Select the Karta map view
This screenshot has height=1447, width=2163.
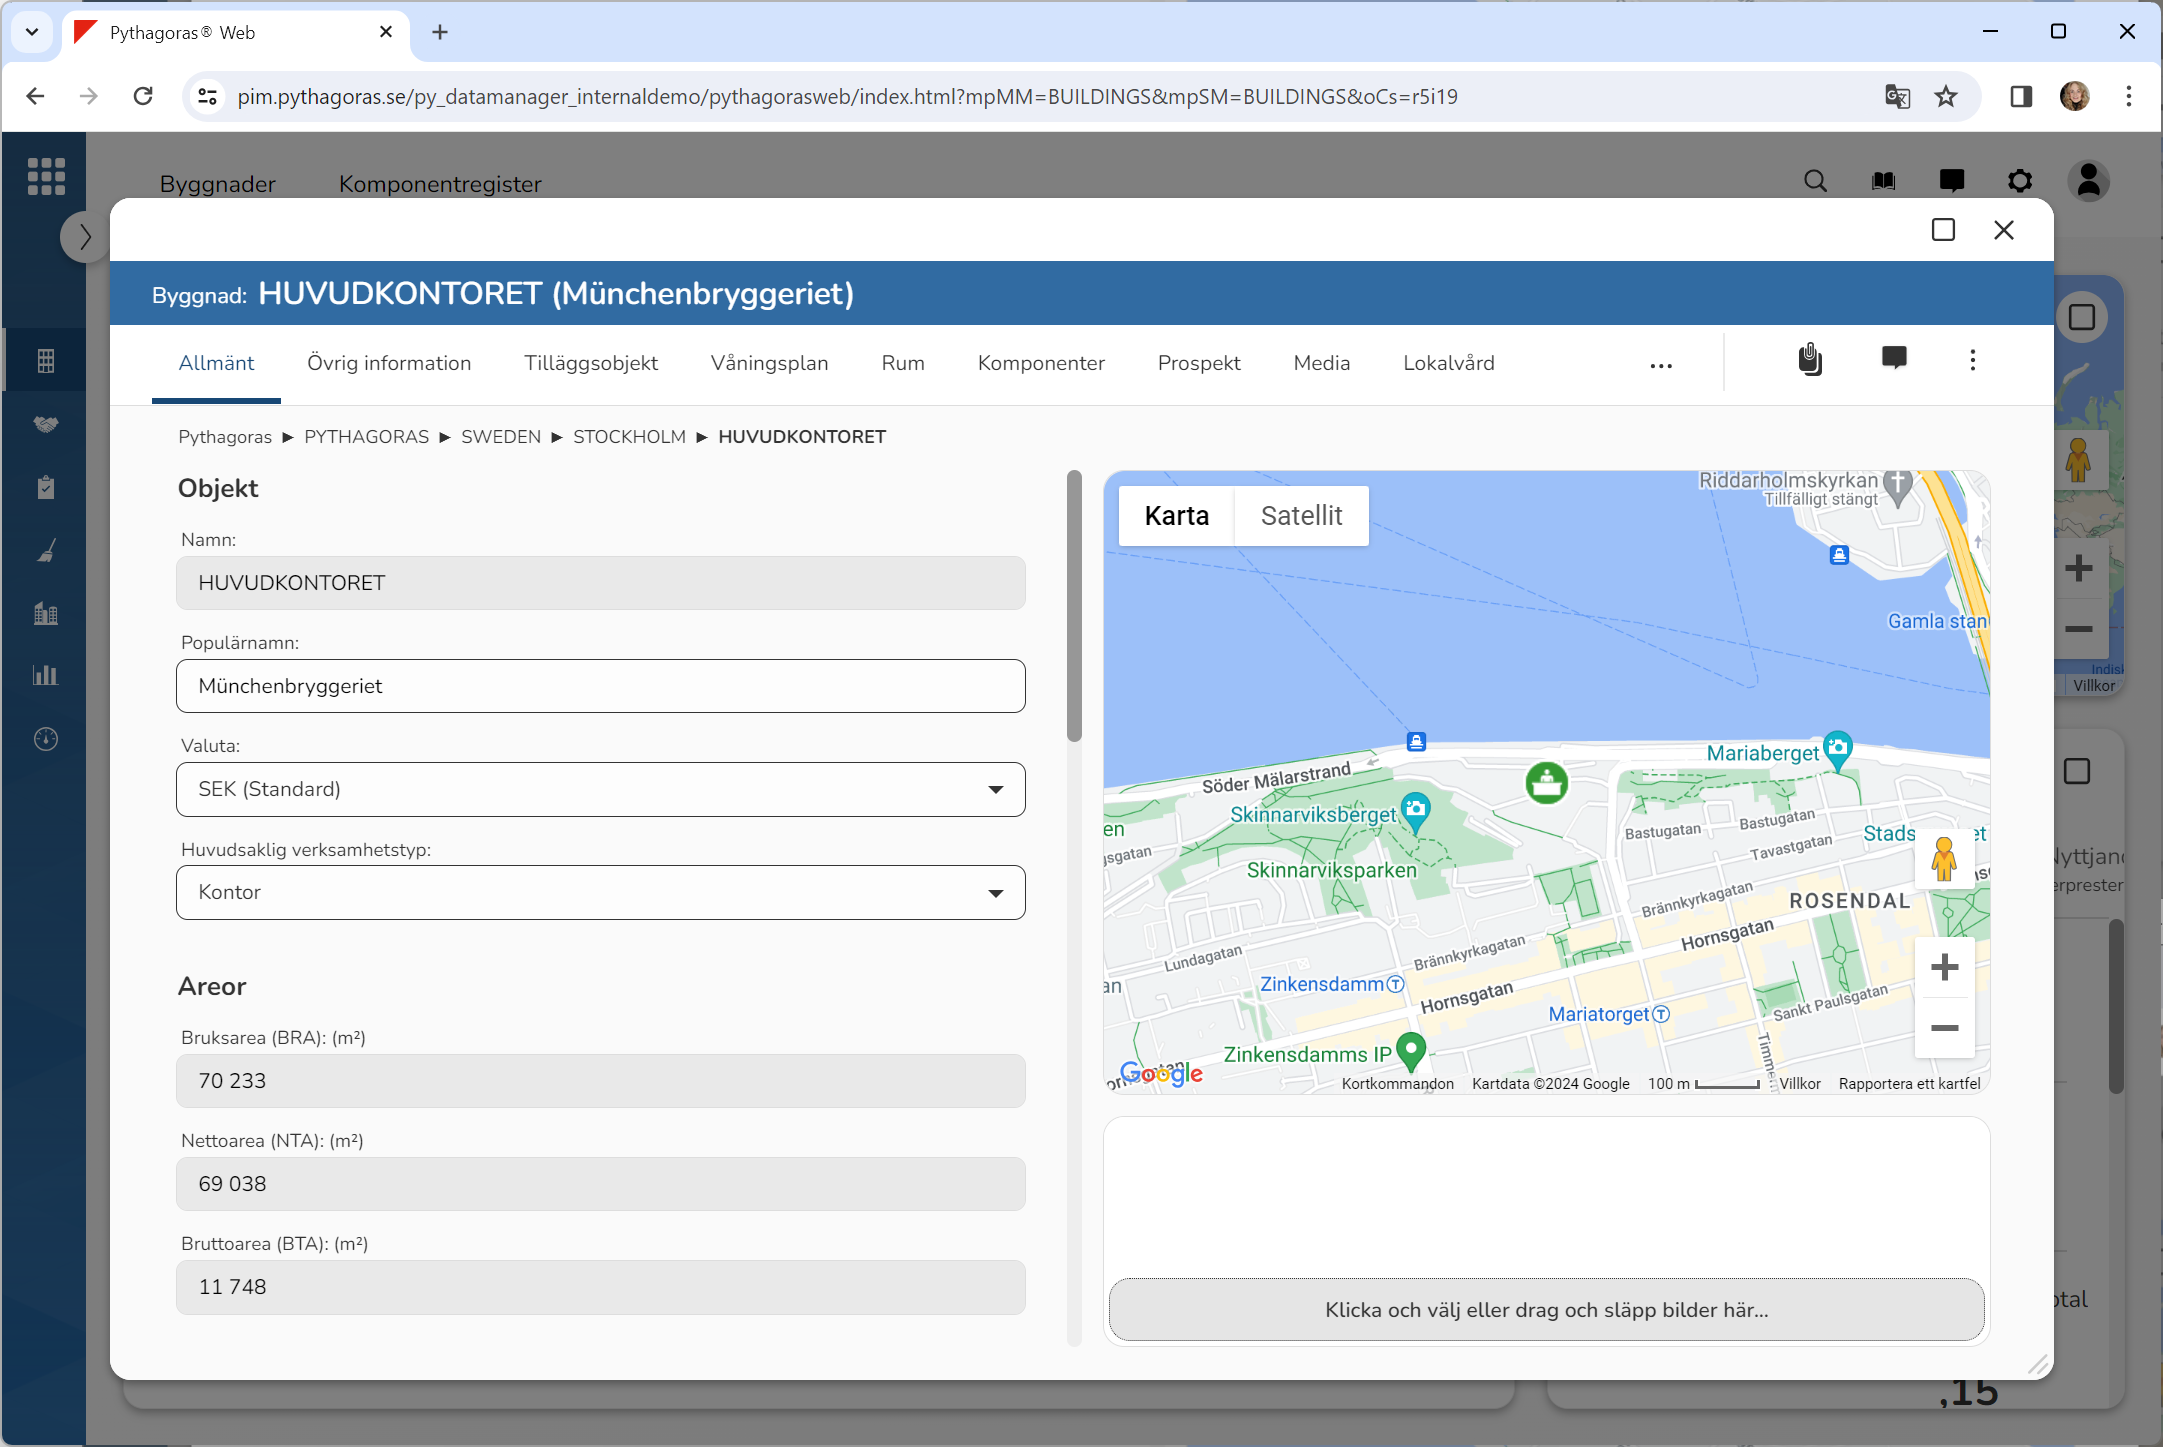click(1176, 516)
